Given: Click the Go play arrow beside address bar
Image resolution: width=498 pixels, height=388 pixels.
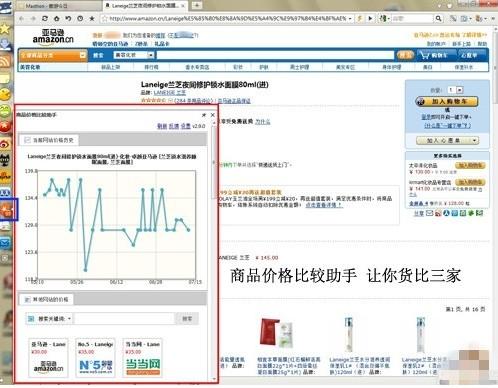Looking at the screenshot, I should pyautogui.click(x=370, y=19).
